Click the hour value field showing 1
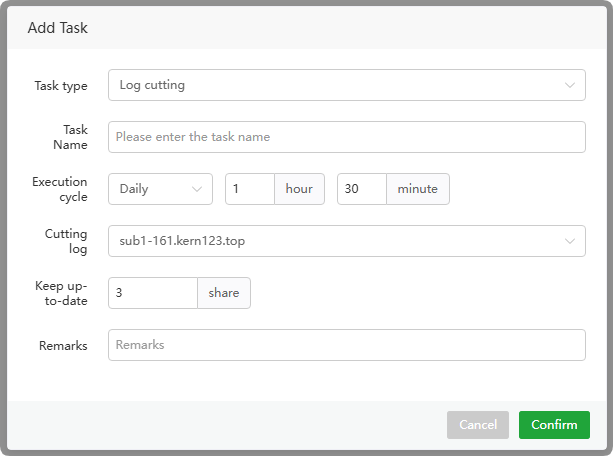Screen dimensions: 613x456 click(249, 189)
